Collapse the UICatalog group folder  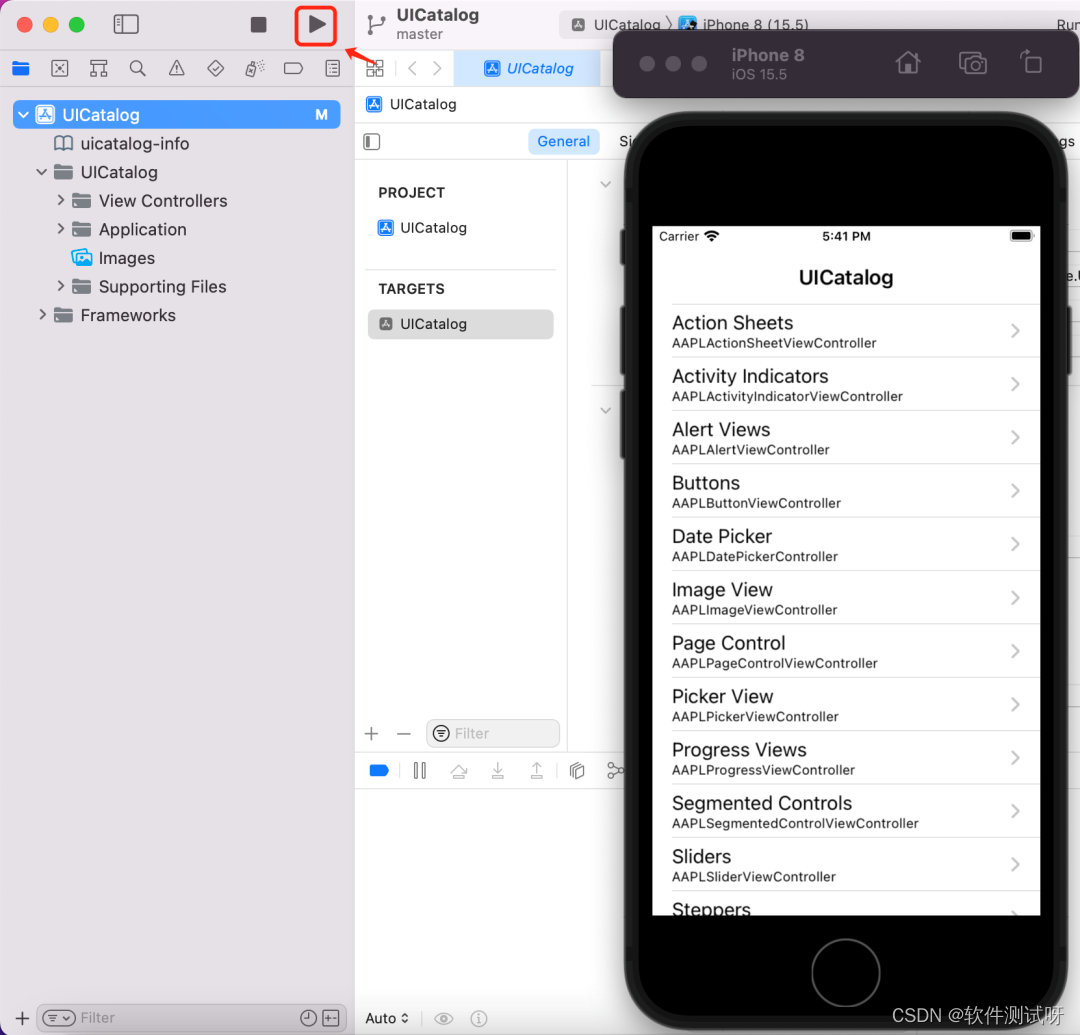tap(42, 172)
